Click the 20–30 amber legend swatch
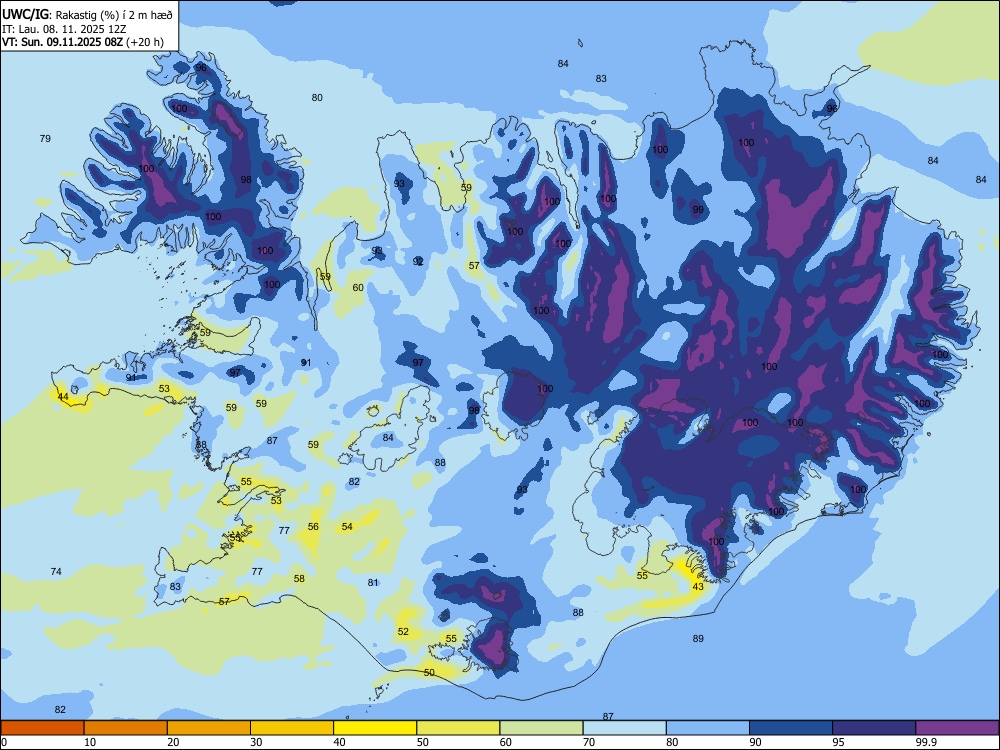The width and height of the screenshot is (1000, 750). click(x=209, y=728)
